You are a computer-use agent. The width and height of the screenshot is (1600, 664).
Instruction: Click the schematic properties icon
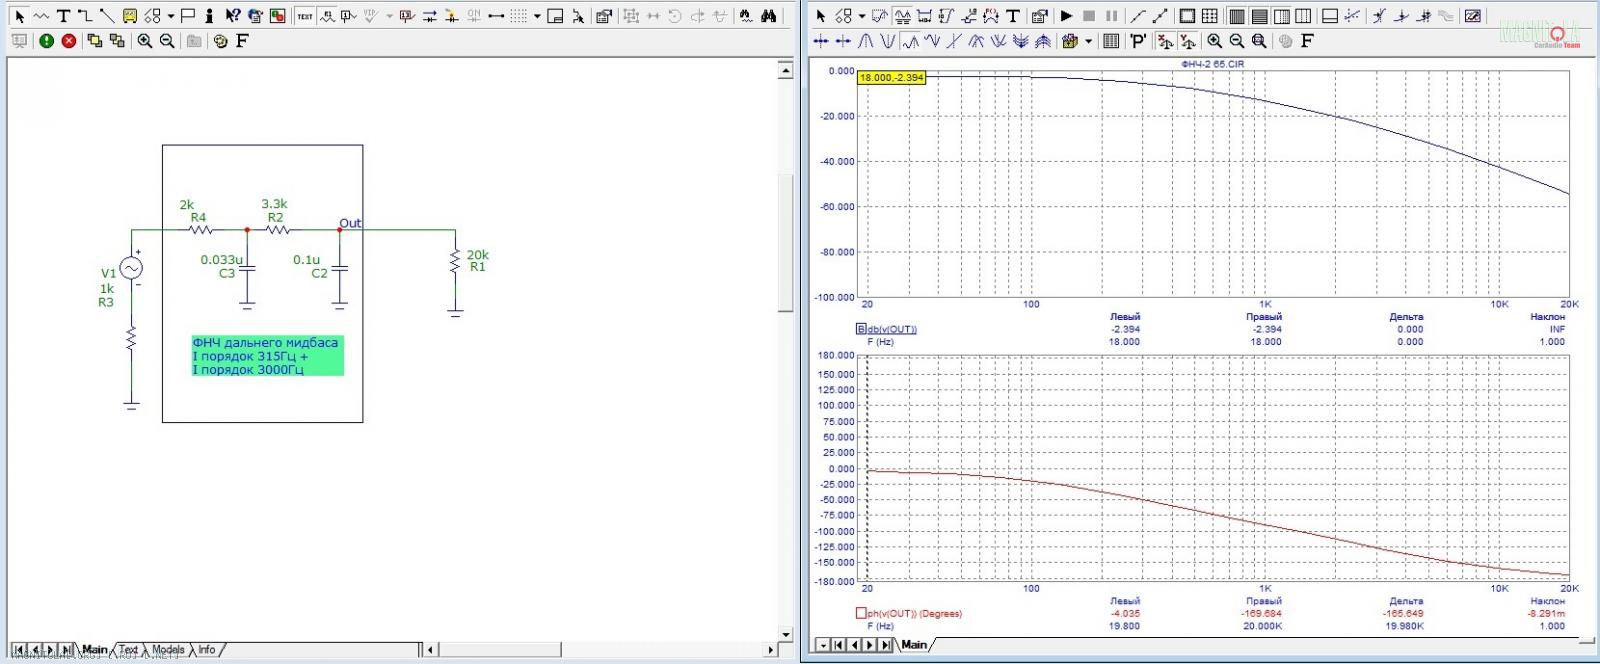point(604,16)
